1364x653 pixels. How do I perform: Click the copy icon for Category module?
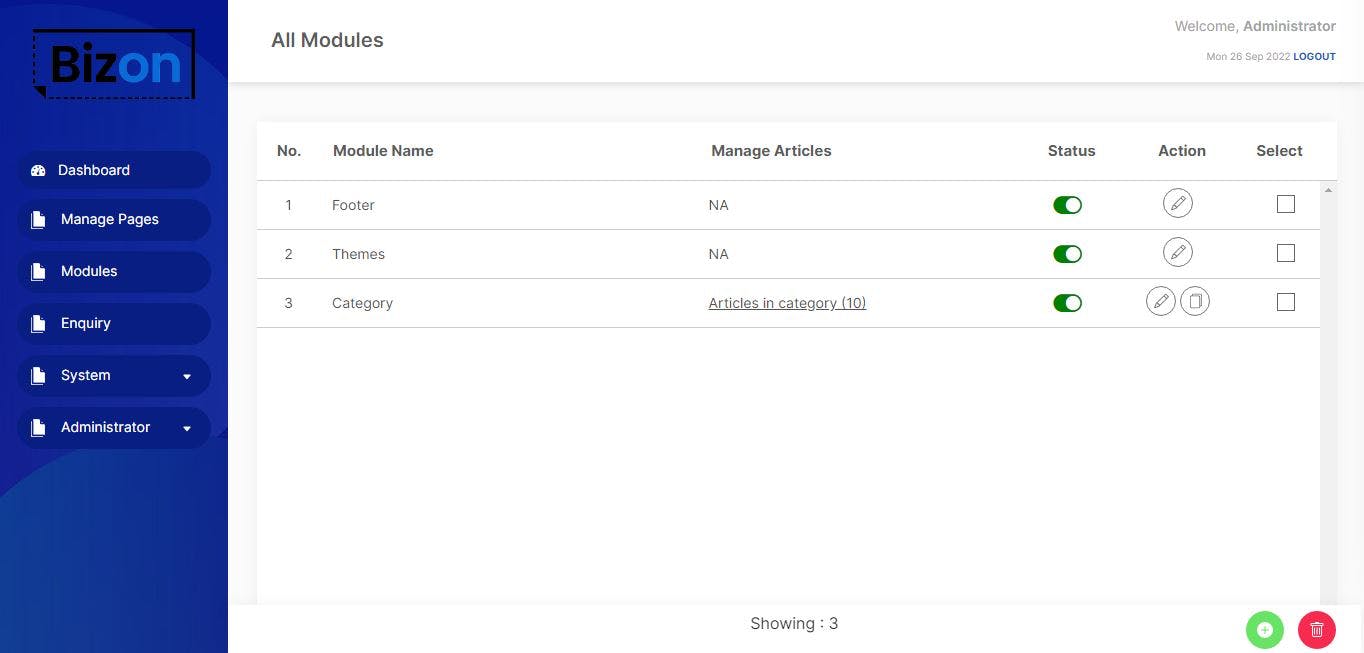pos(1195,302)
